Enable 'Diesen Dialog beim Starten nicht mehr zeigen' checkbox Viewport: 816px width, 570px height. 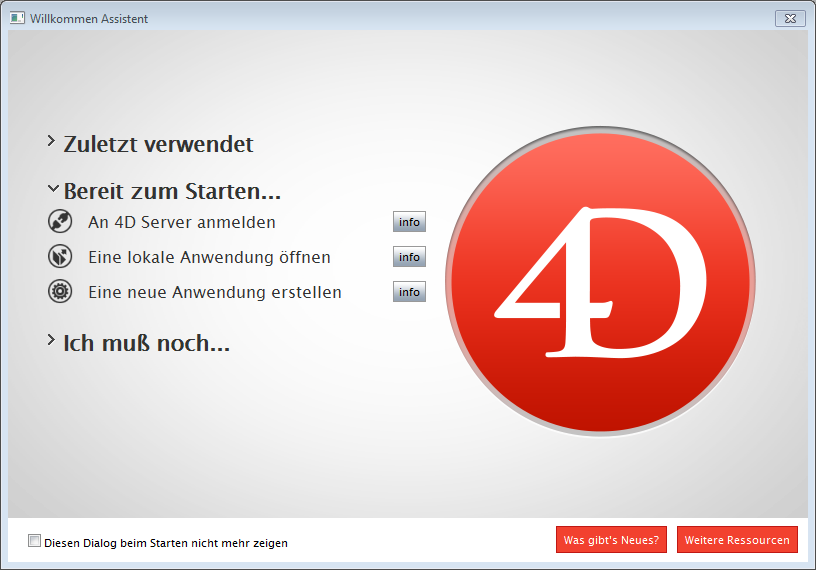[35, 541]
